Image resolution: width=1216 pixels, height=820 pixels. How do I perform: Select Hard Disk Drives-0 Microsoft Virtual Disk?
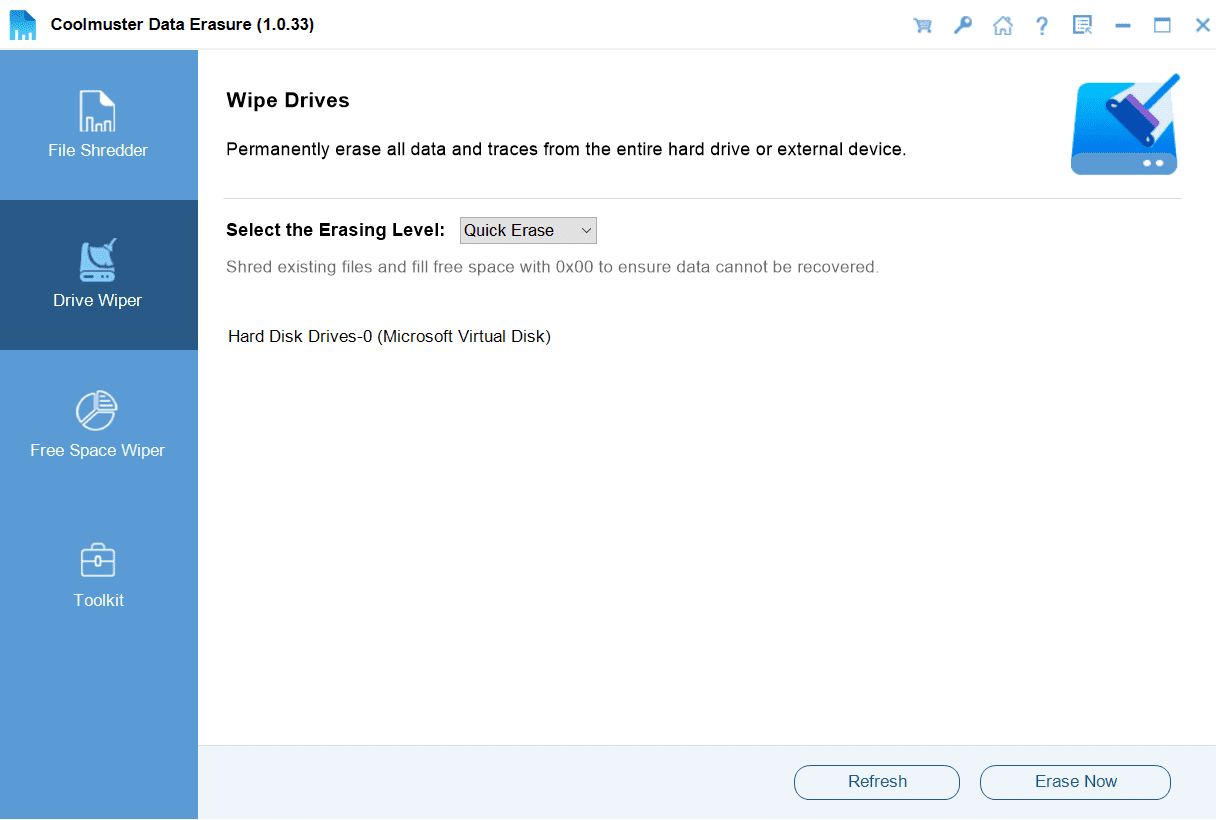point(389,336)
